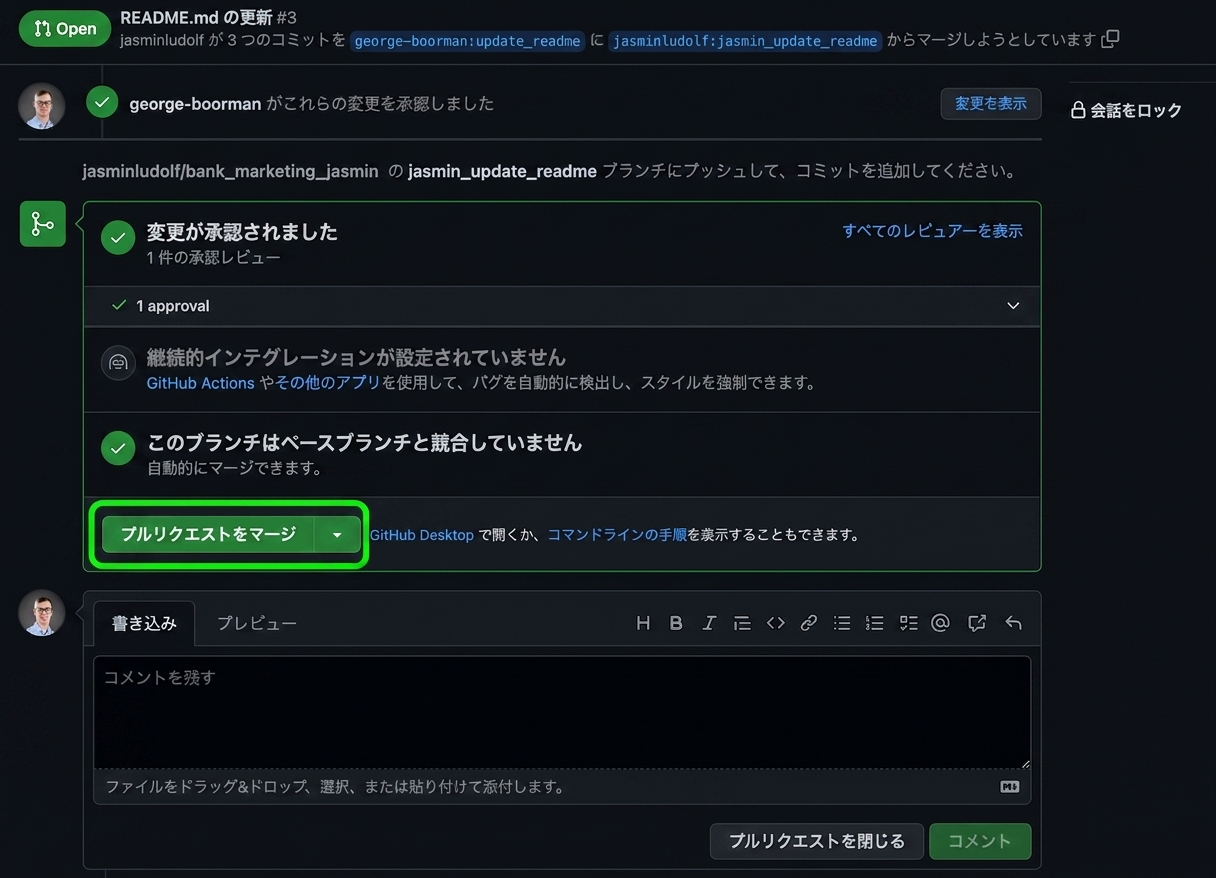
Task: Insert code formatting in the comment
Action: click(x=776, y=623)
